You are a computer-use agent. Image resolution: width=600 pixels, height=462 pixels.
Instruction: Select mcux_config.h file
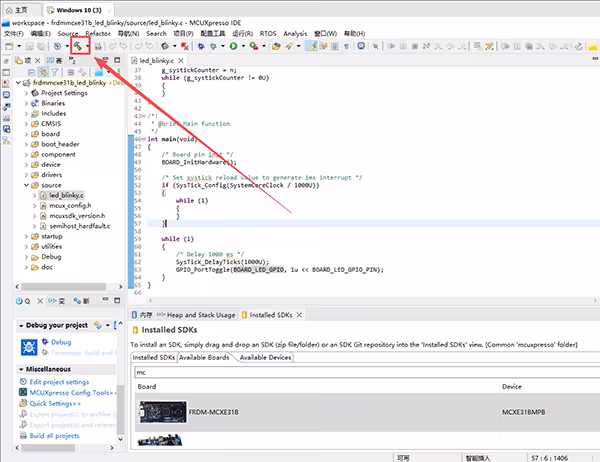(x=70, y=206)
